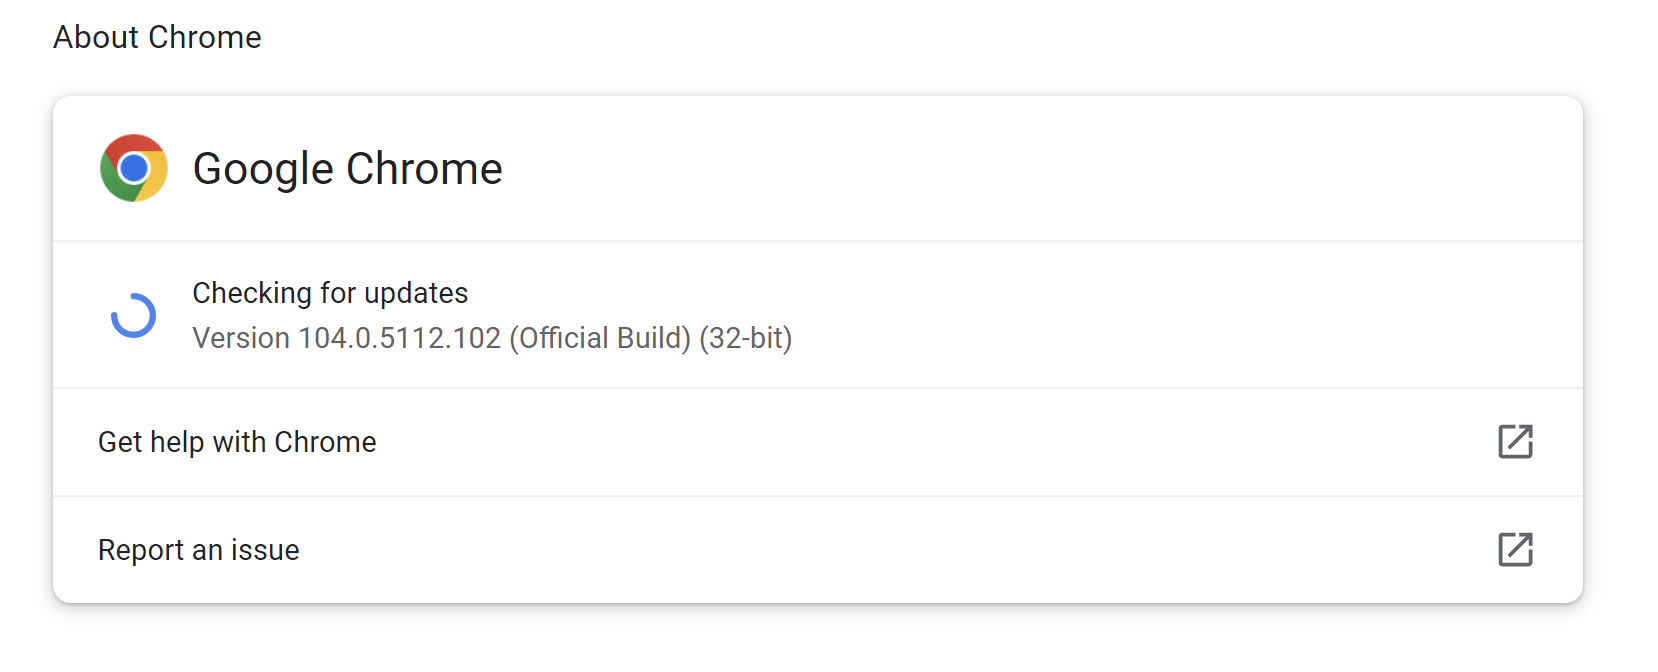Click the "Google Chrome" card title
This screenshot has height=672, width=1658.
click(x=347, y=169)
